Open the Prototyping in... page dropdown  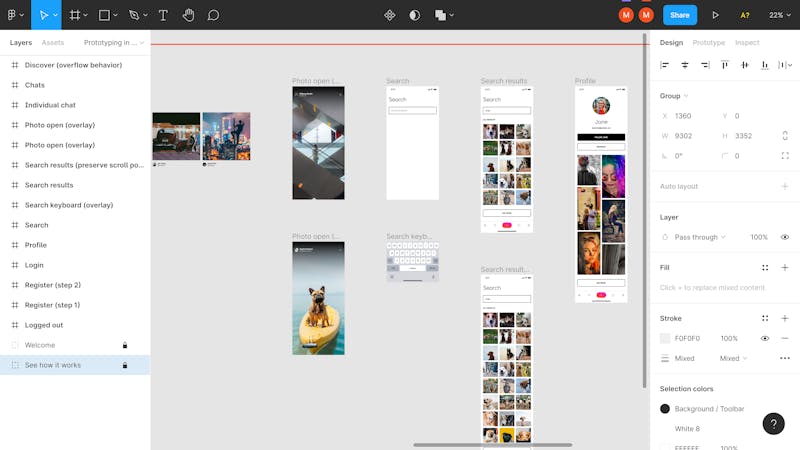114,42
